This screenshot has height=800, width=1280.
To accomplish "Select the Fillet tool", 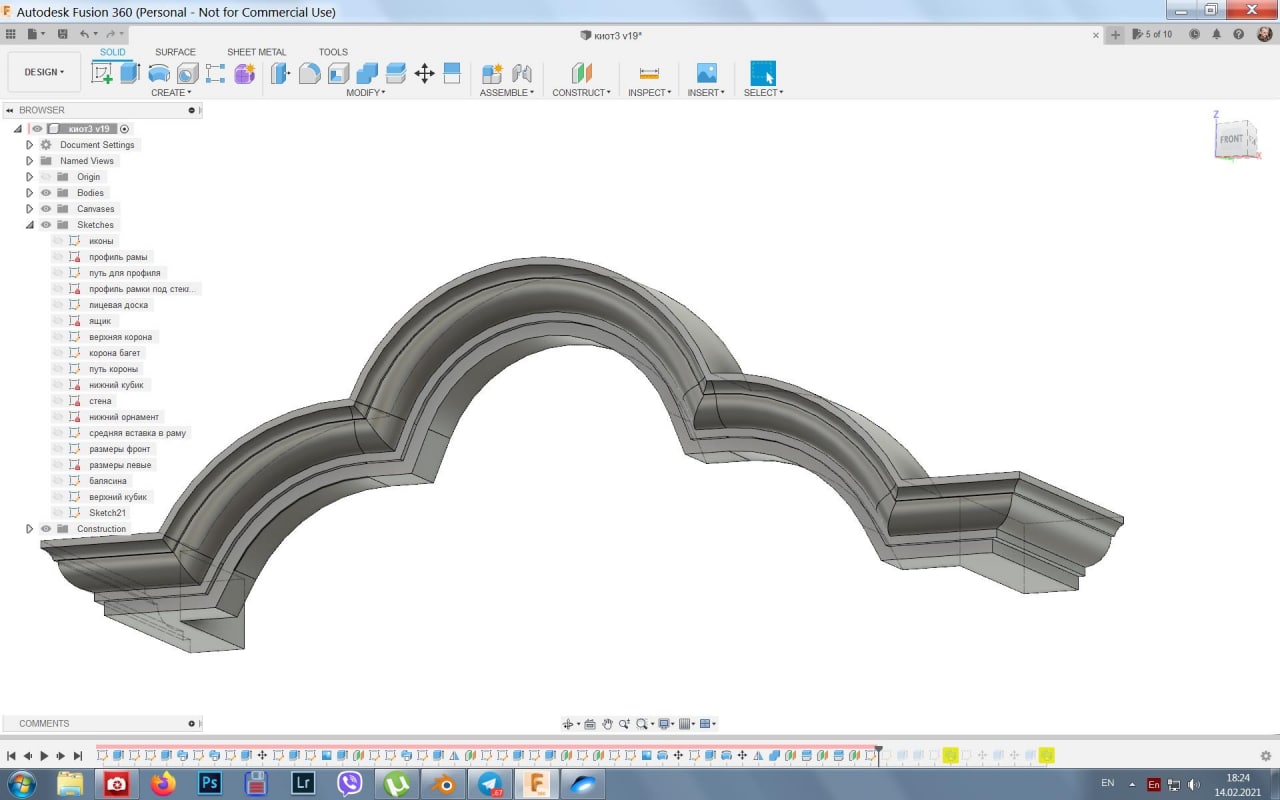I will 310,73.
